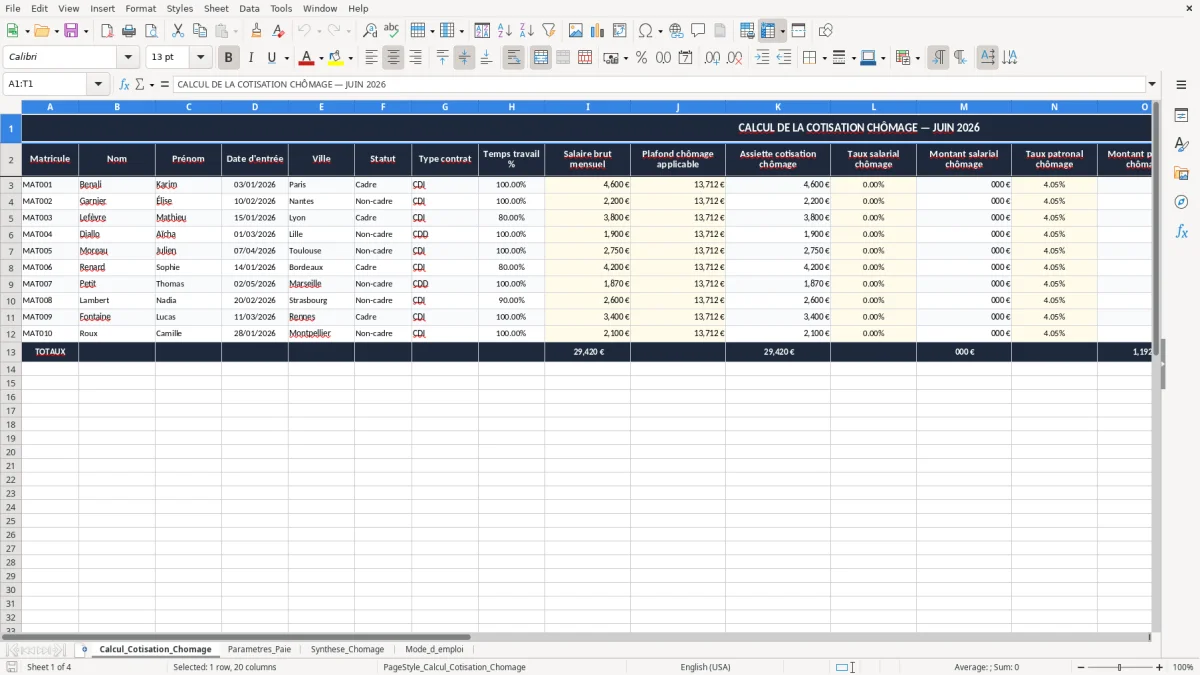1200x675 pixels.
Task: Open the Format menu
Action: click(141, 8)
